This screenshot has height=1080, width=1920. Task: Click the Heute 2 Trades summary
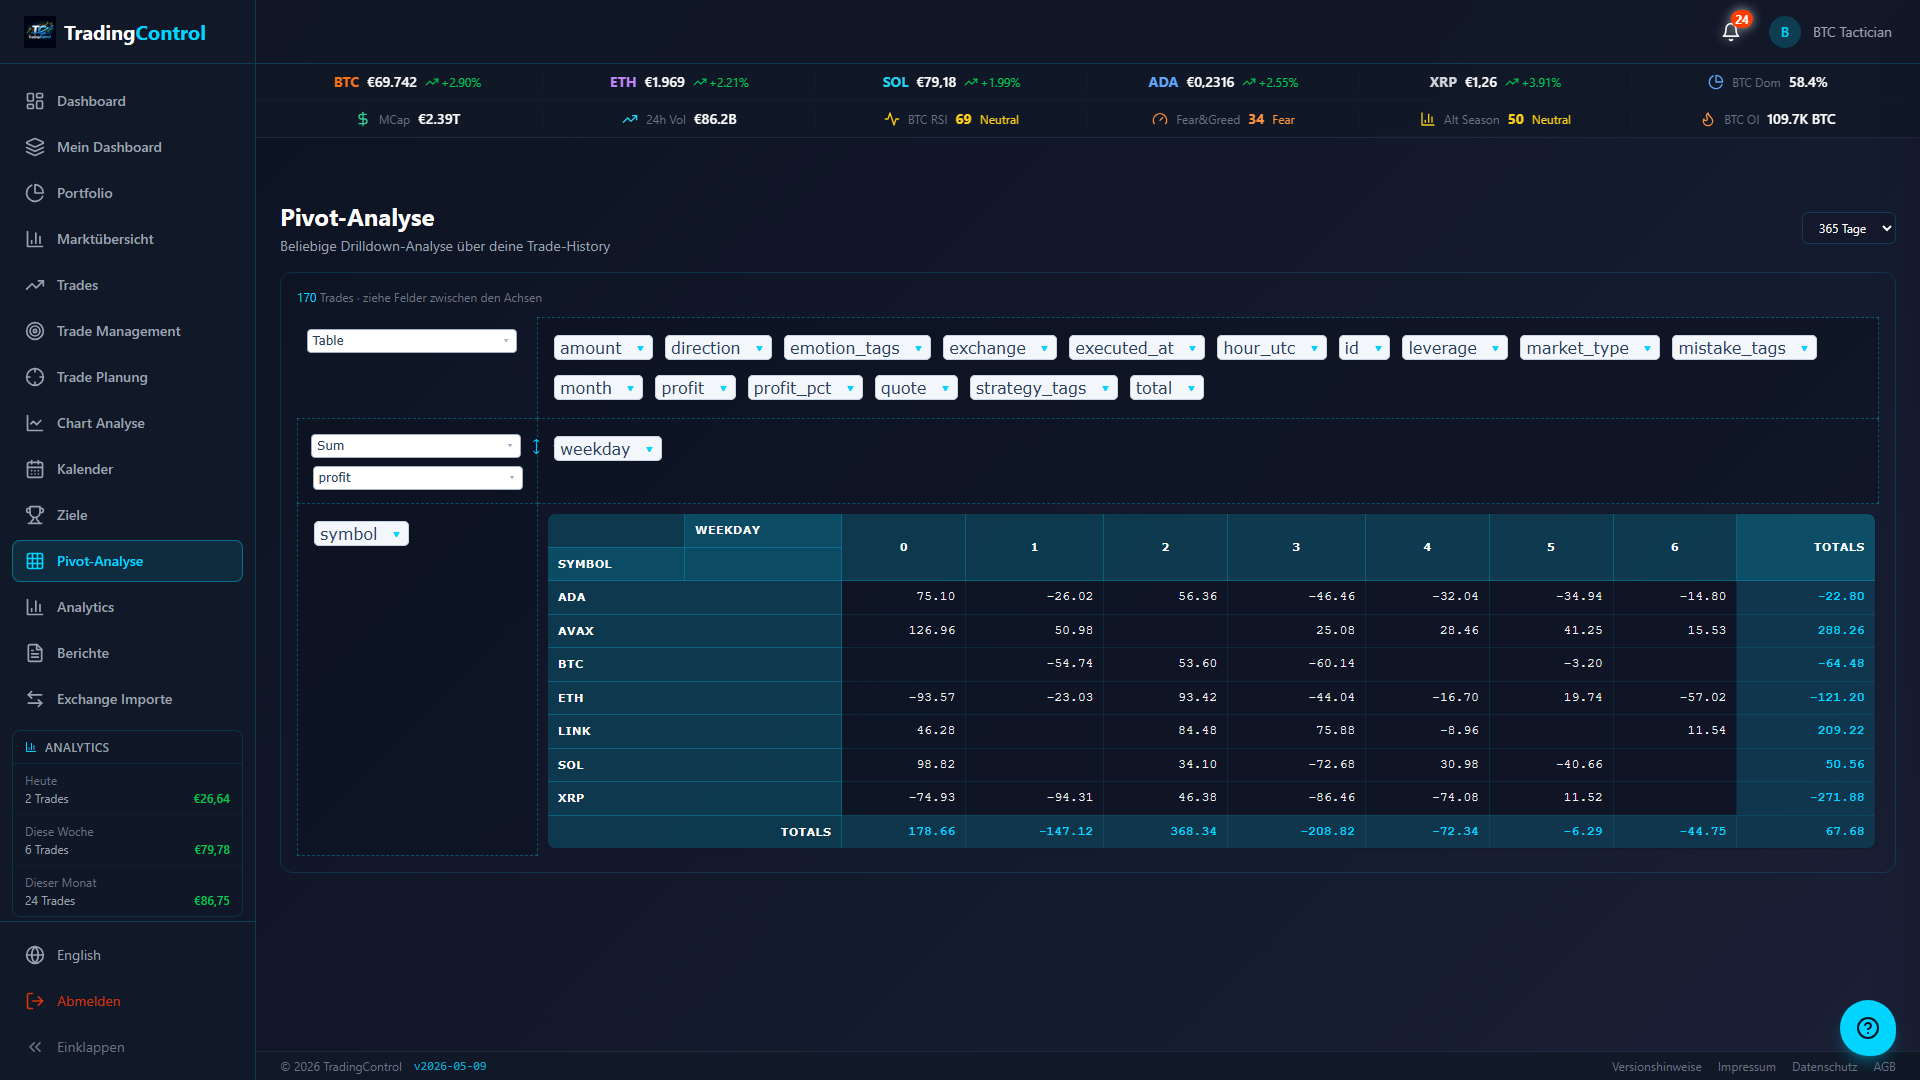pos(127,790)
